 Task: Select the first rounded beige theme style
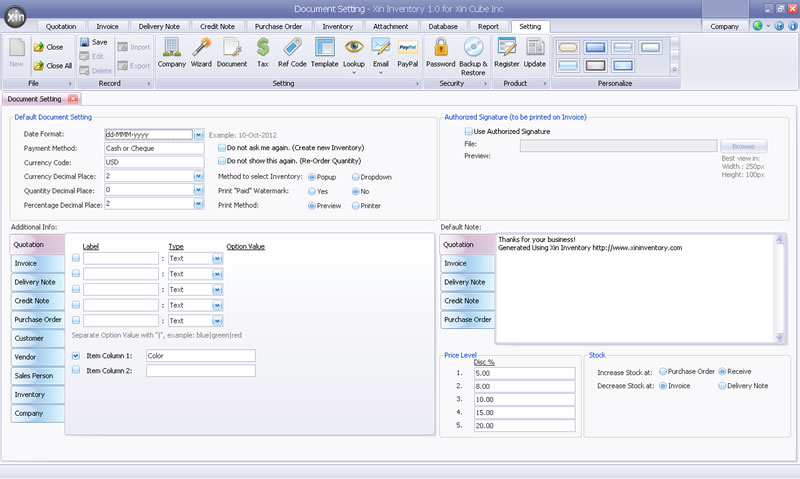[568, 48]
